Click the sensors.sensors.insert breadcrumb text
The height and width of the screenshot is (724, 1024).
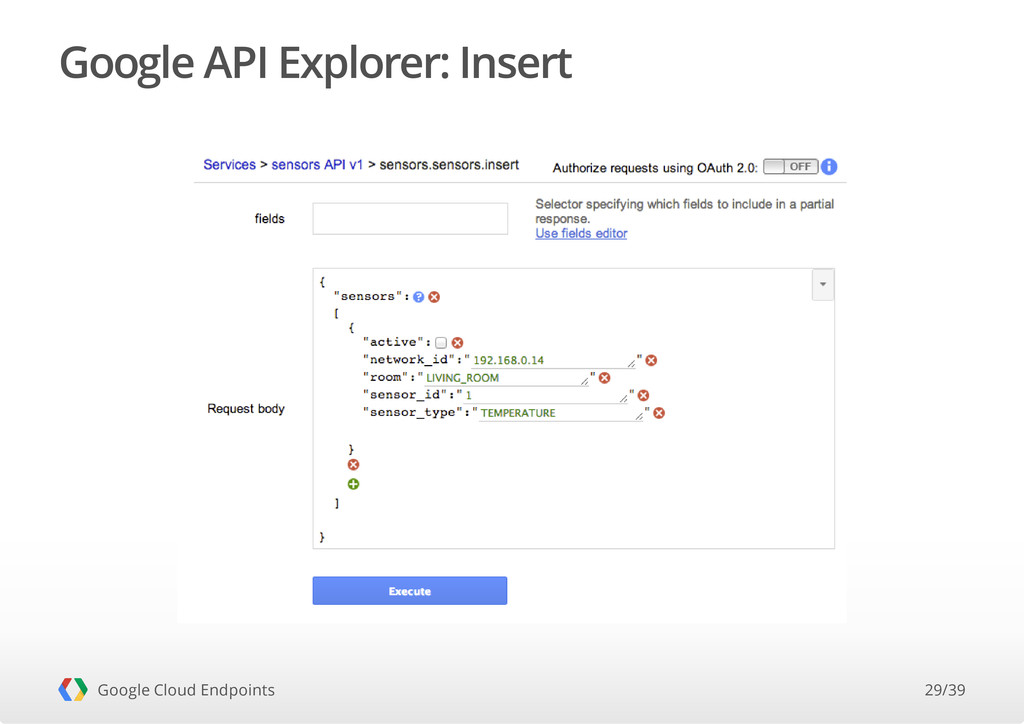[x=449, y=165]
